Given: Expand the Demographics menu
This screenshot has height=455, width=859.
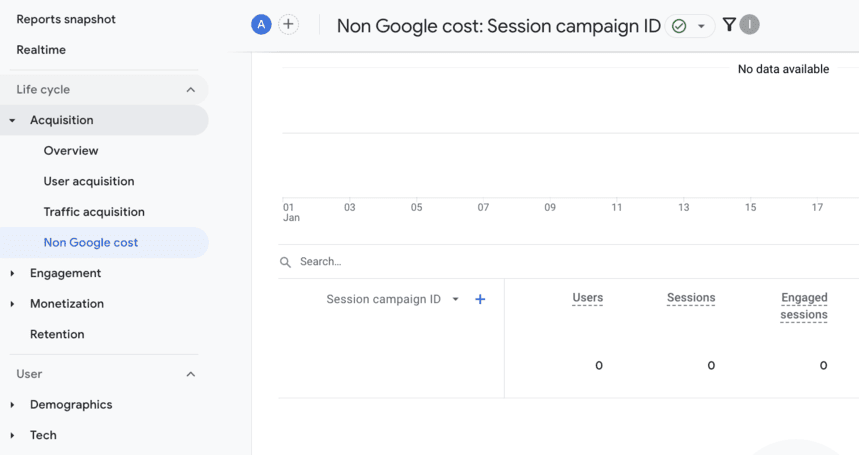Looking at the screenshot, I should point(70,405).
